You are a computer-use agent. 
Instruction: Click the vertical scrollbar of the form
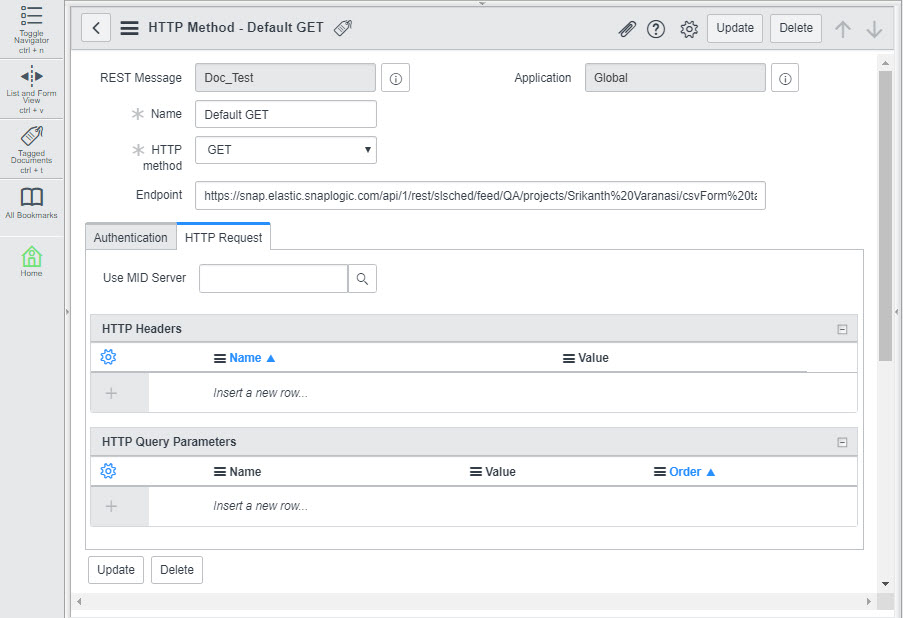(885, 215)
